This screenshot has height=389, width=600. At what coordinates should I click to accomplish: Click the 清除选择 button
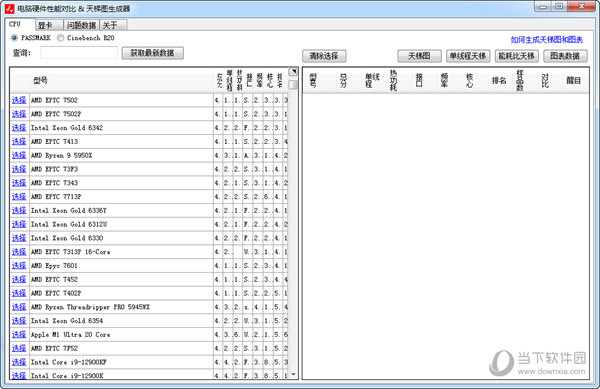point(324,56)
